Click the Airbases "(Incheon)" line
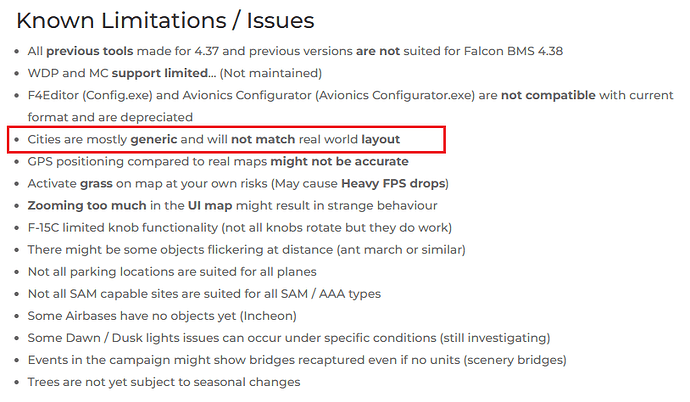This screenshot has height=402, width=690. point(162,316)
